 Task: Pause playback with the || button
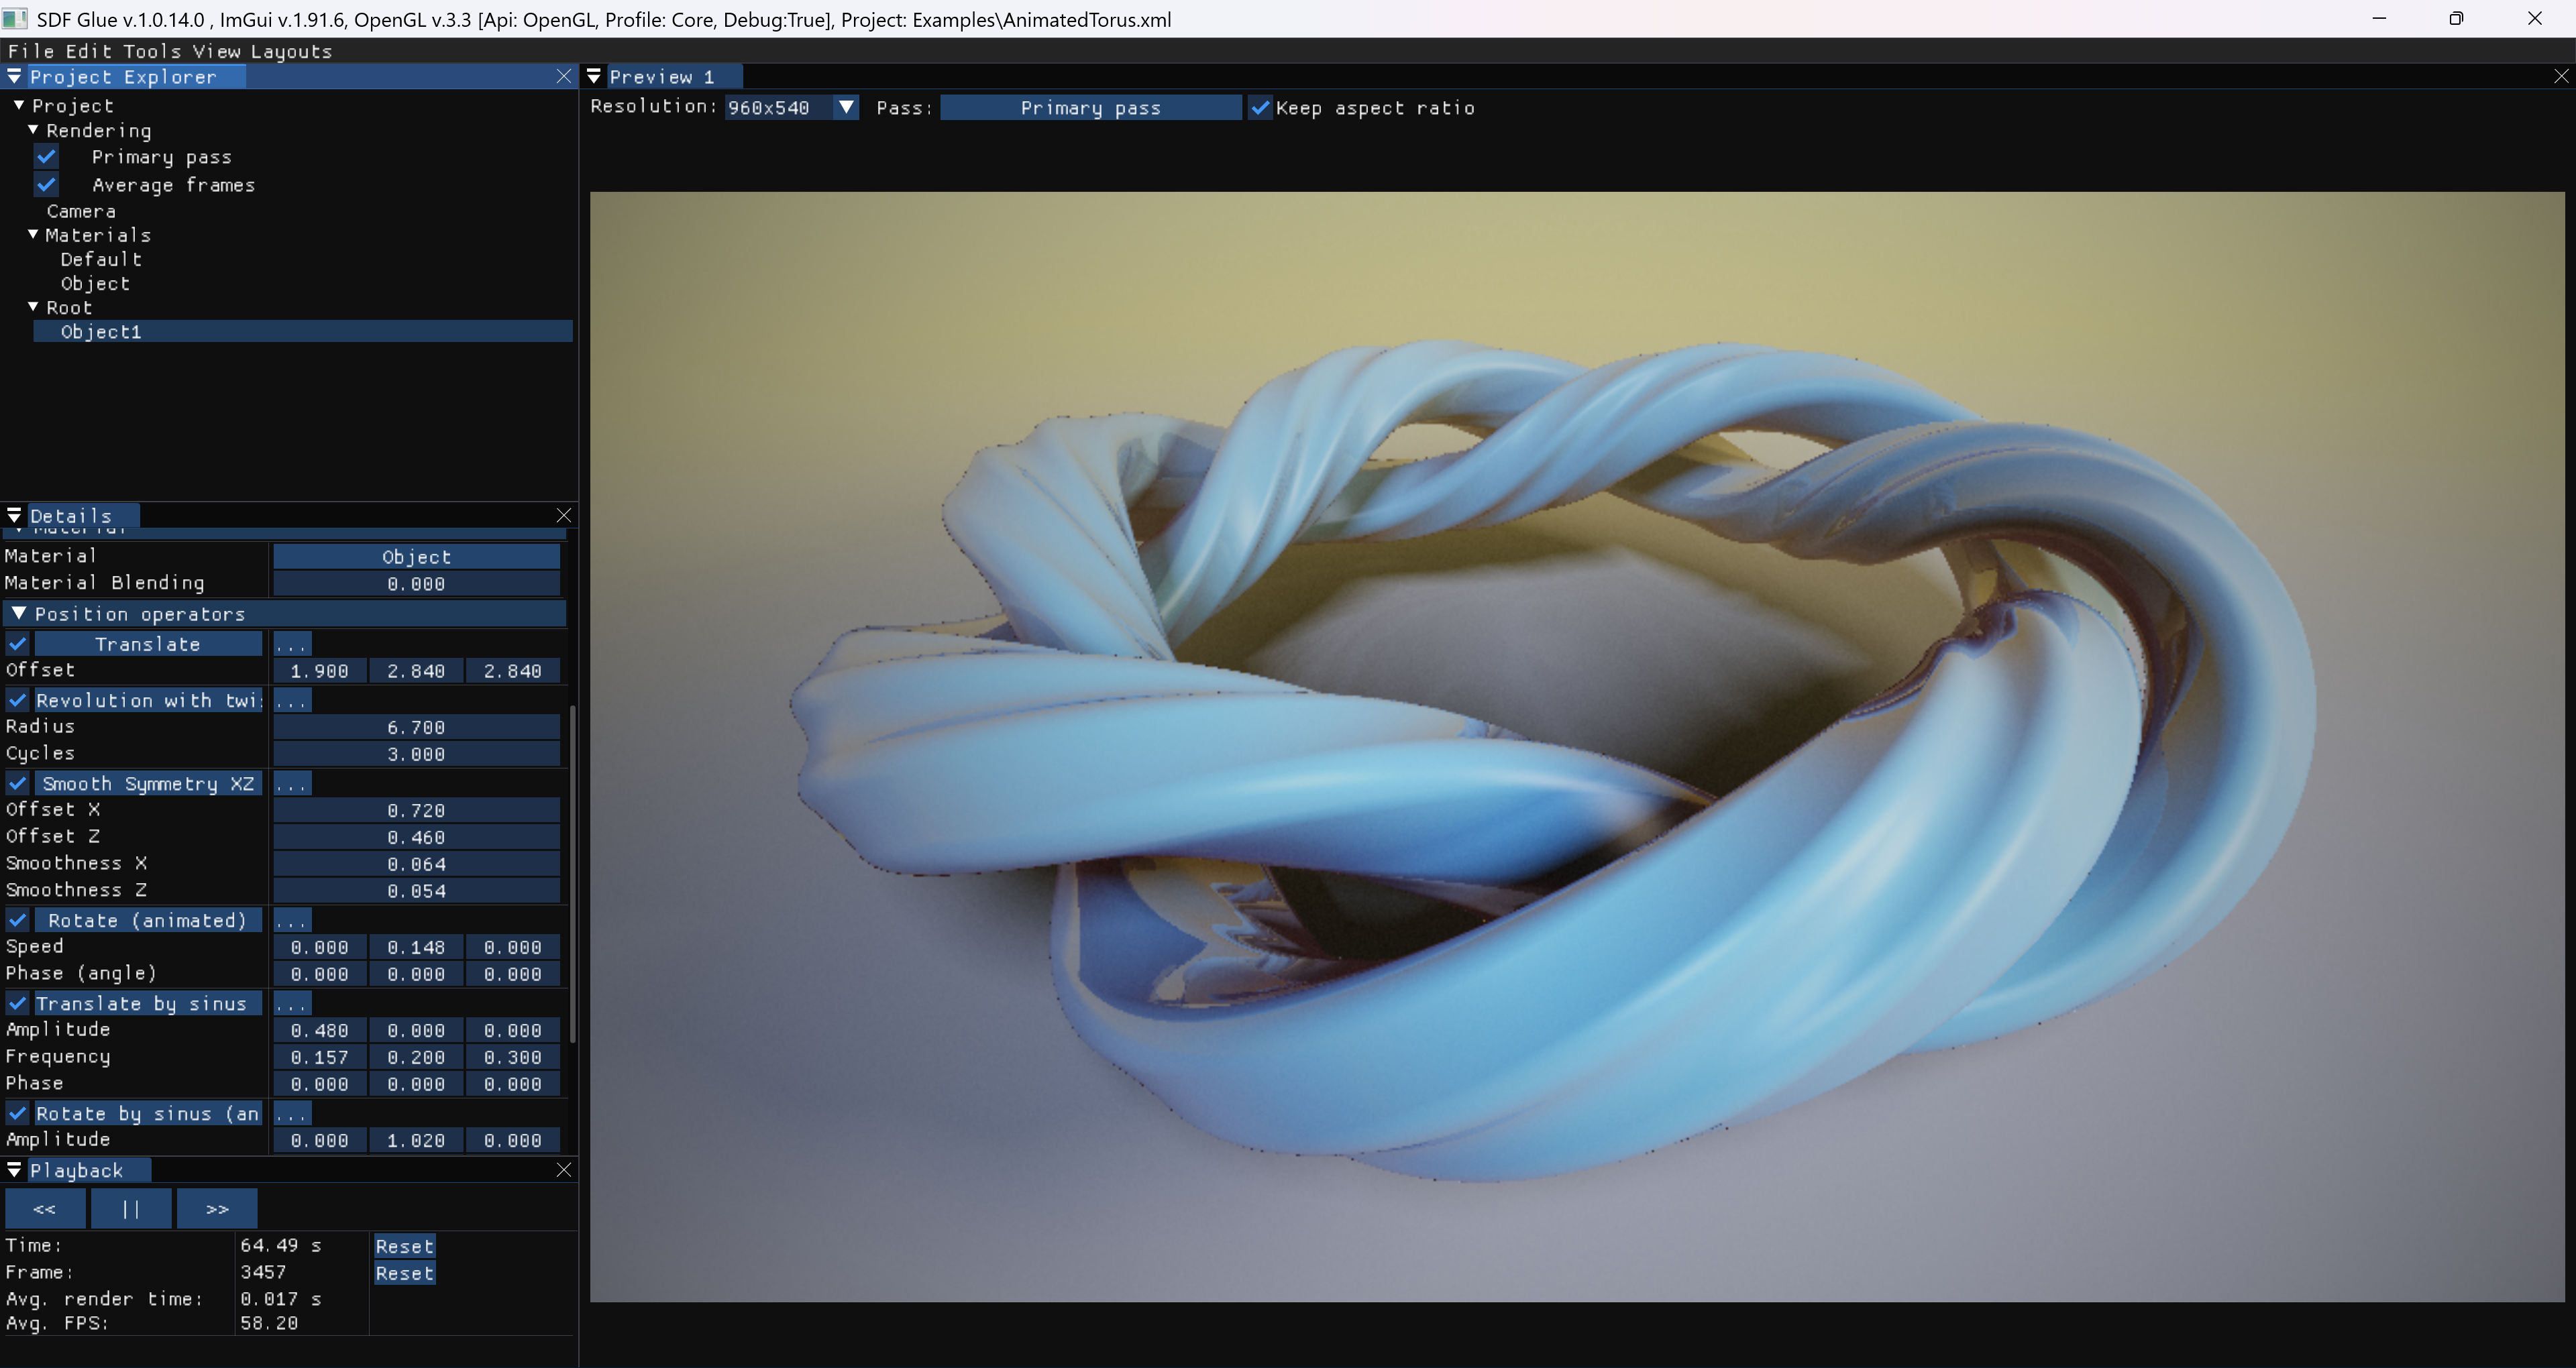pyautogui.click(x=131, y=1209)
